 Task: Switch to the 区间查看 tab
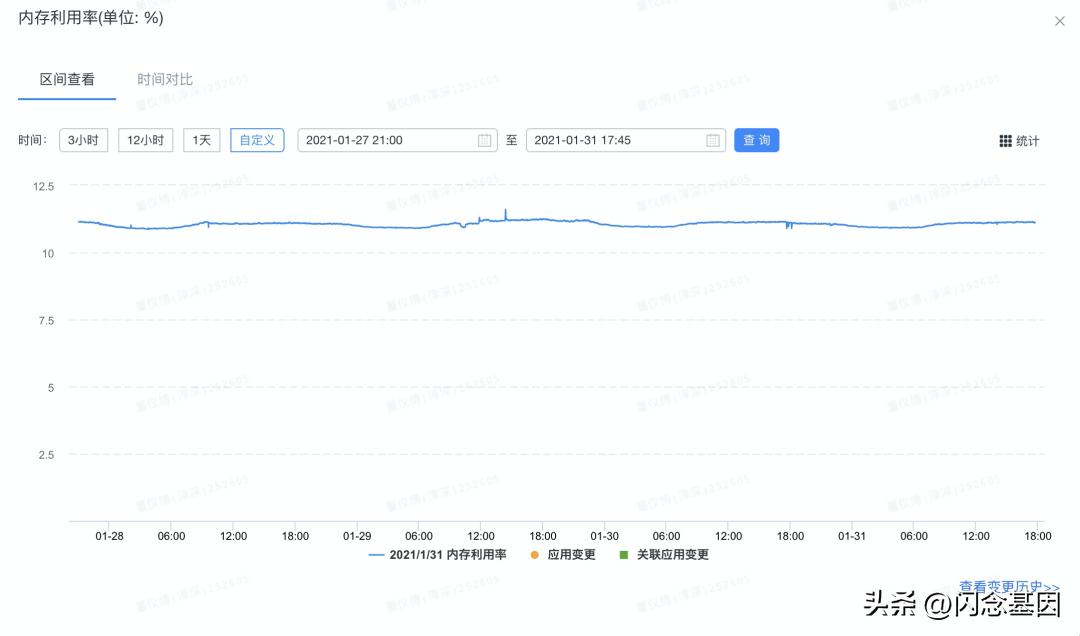66,78
